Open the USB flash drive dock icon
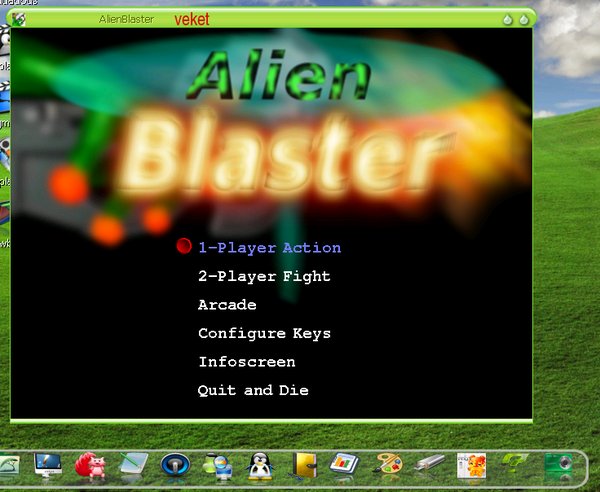Viewport: 600px width, 492px height. (x=430, y=463)
